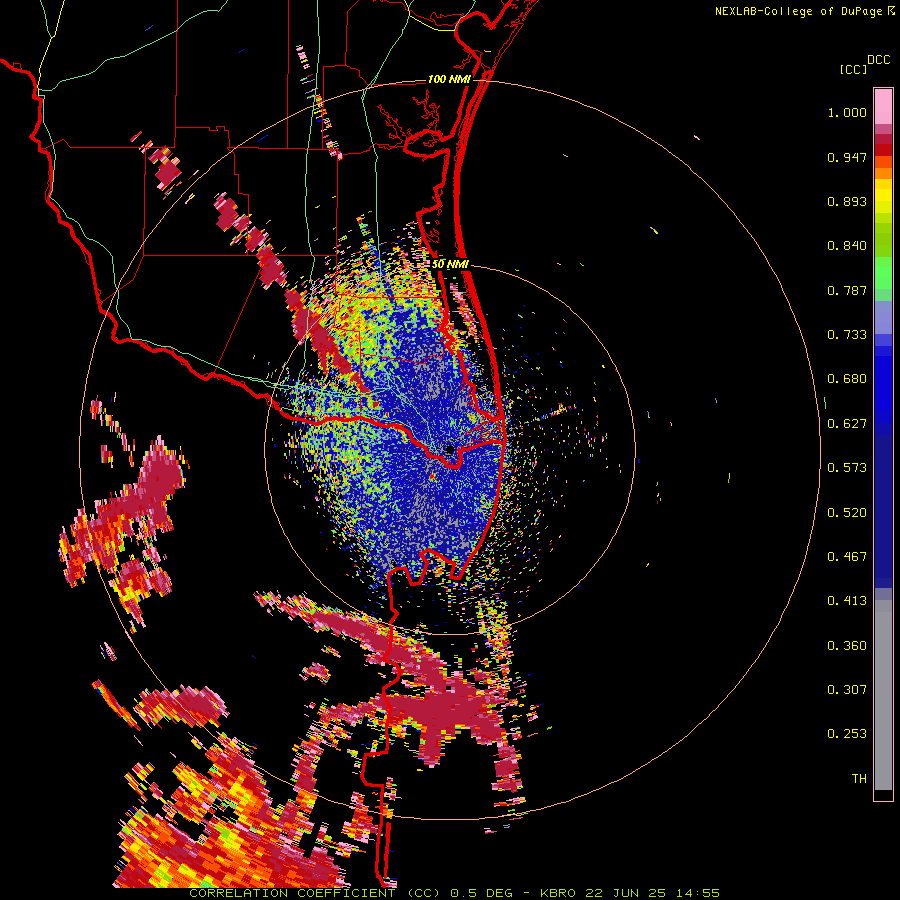The height and width of the screenshot is (900, 900).
Task: Pick the yellow colorbar segment near 0.893
Action: pyautogui.click(x=883, y=197)
